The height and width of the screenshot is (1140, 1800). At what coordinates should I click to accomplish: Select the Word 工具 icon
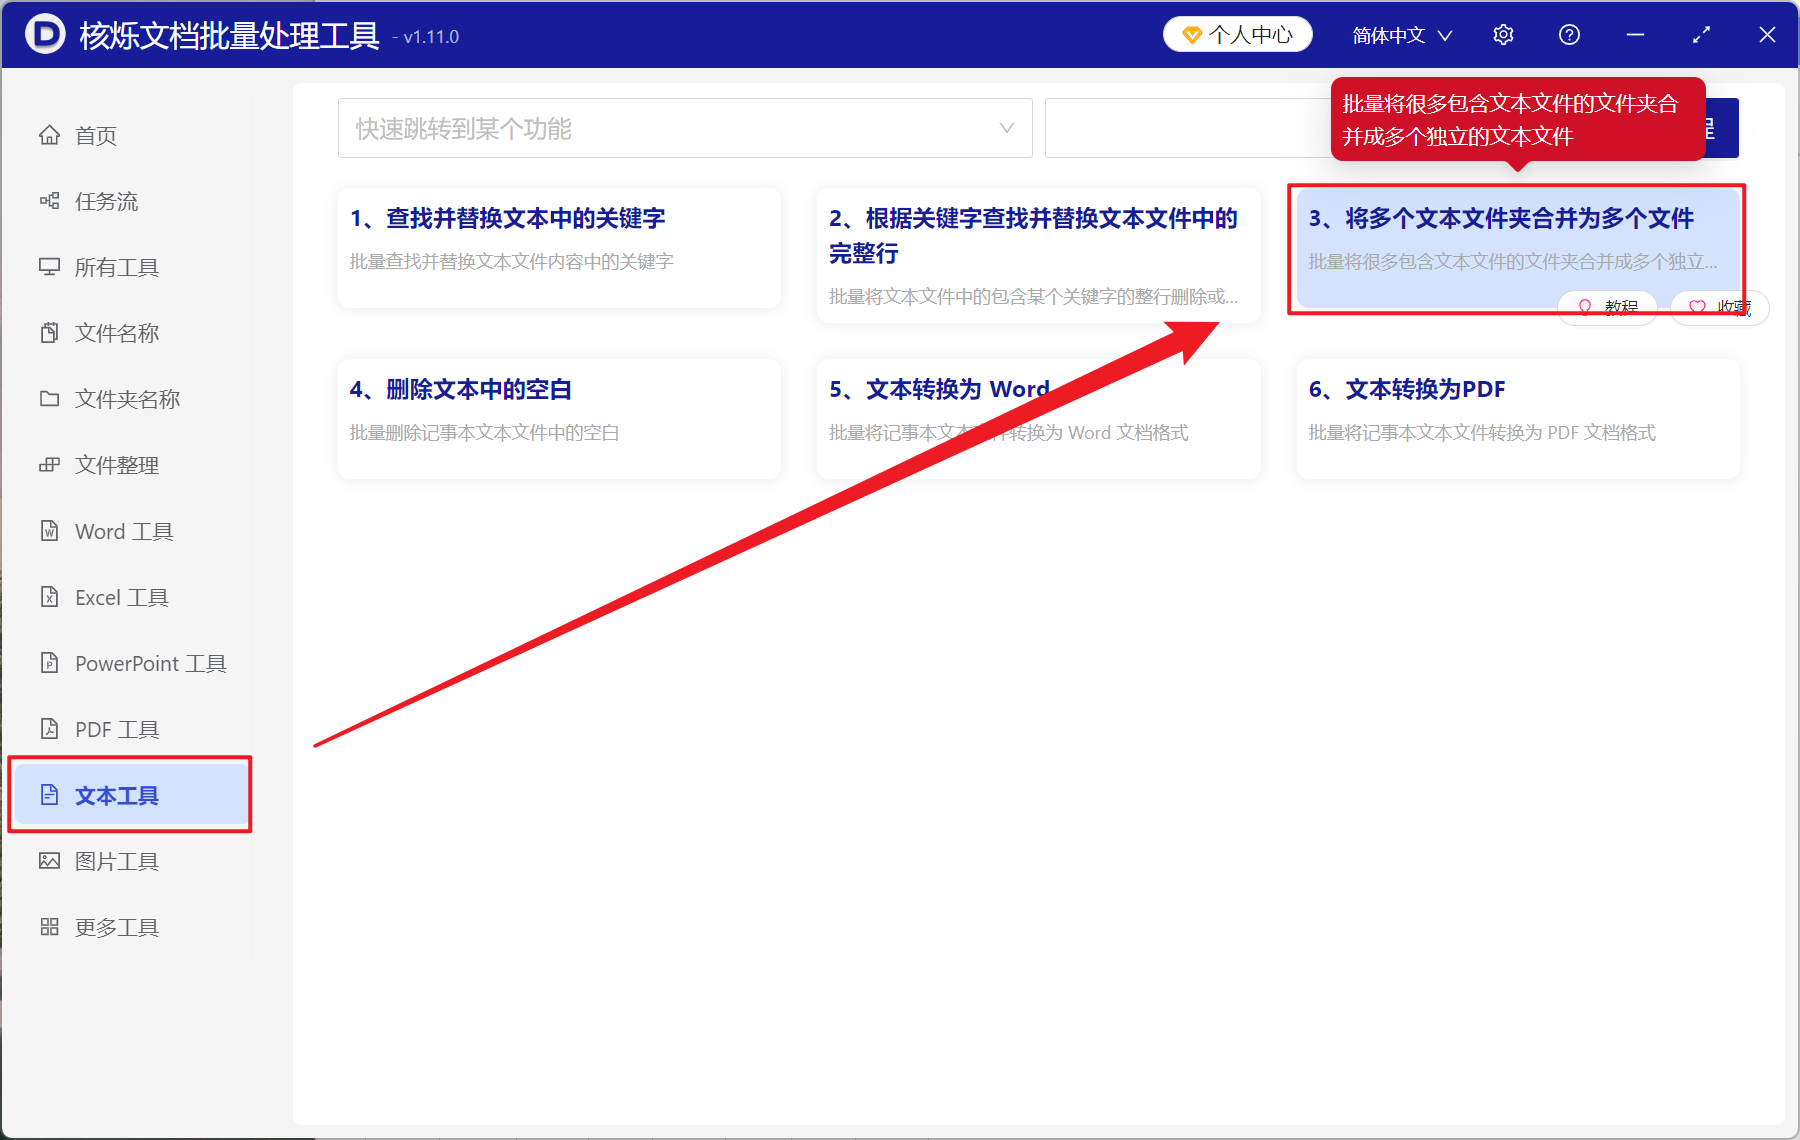(50, 531)
